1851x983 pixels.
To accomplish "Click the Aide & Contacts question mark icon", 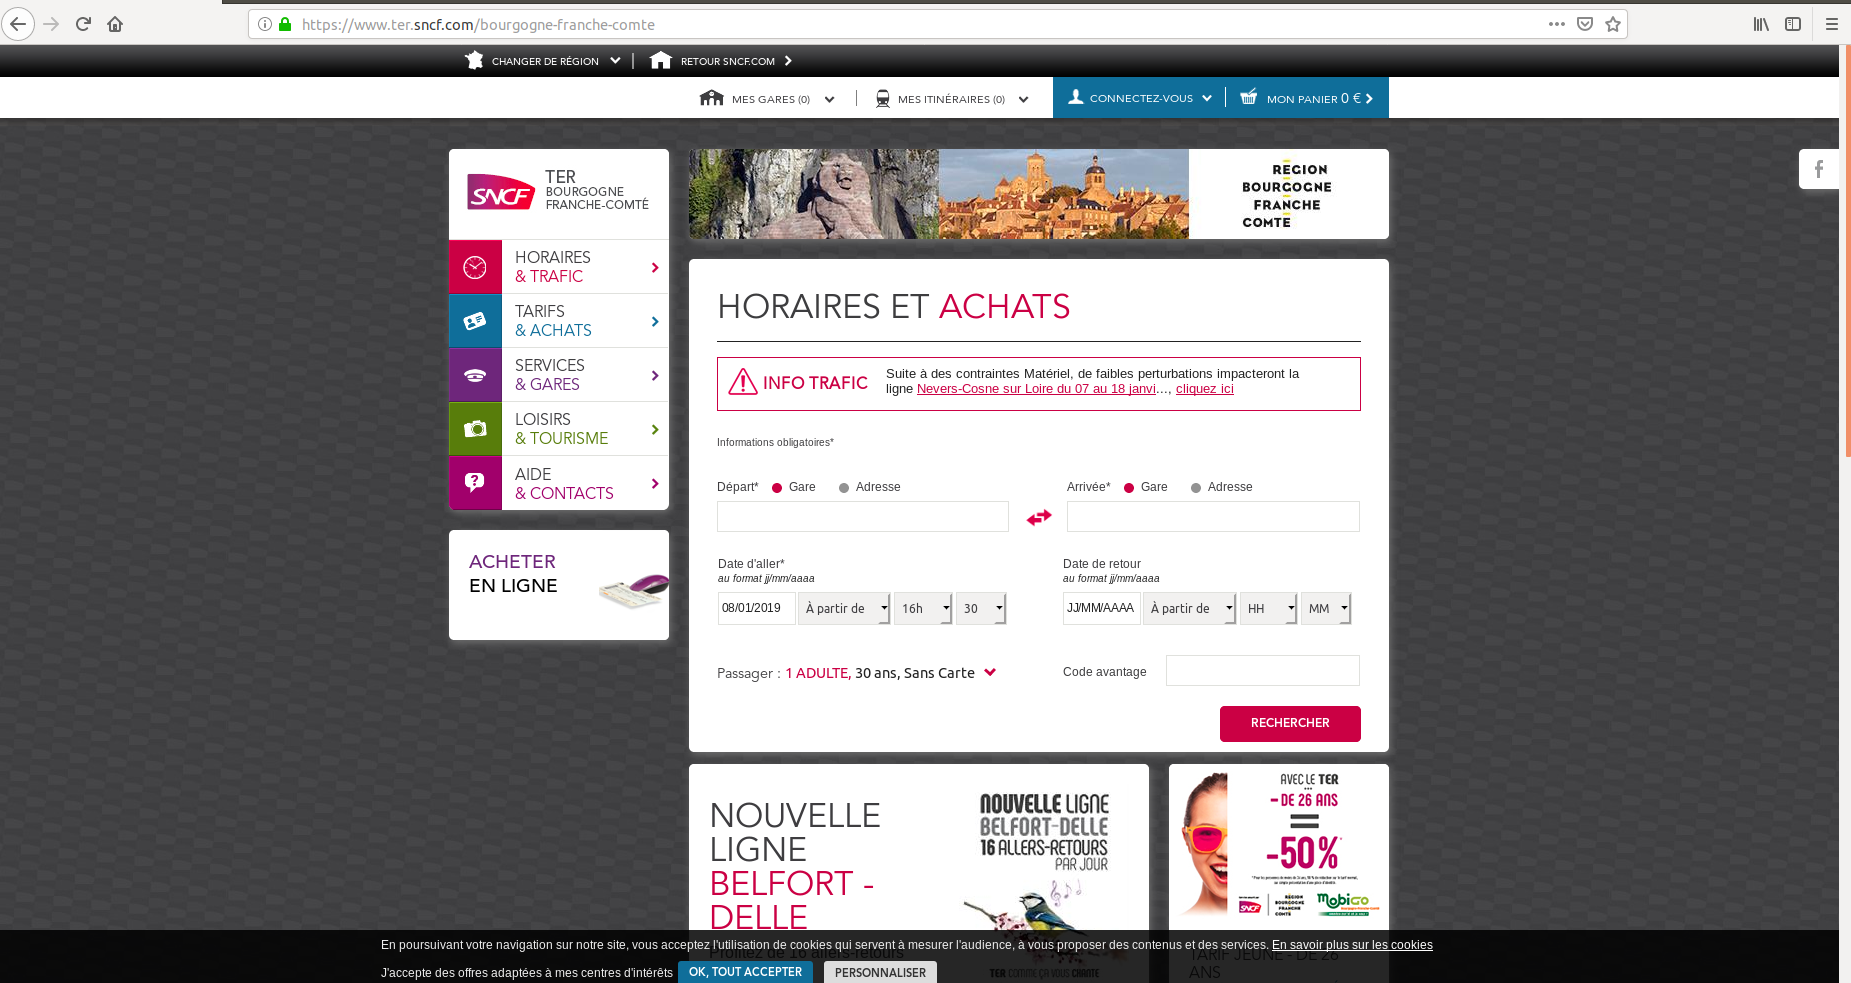I will [475, 482].
